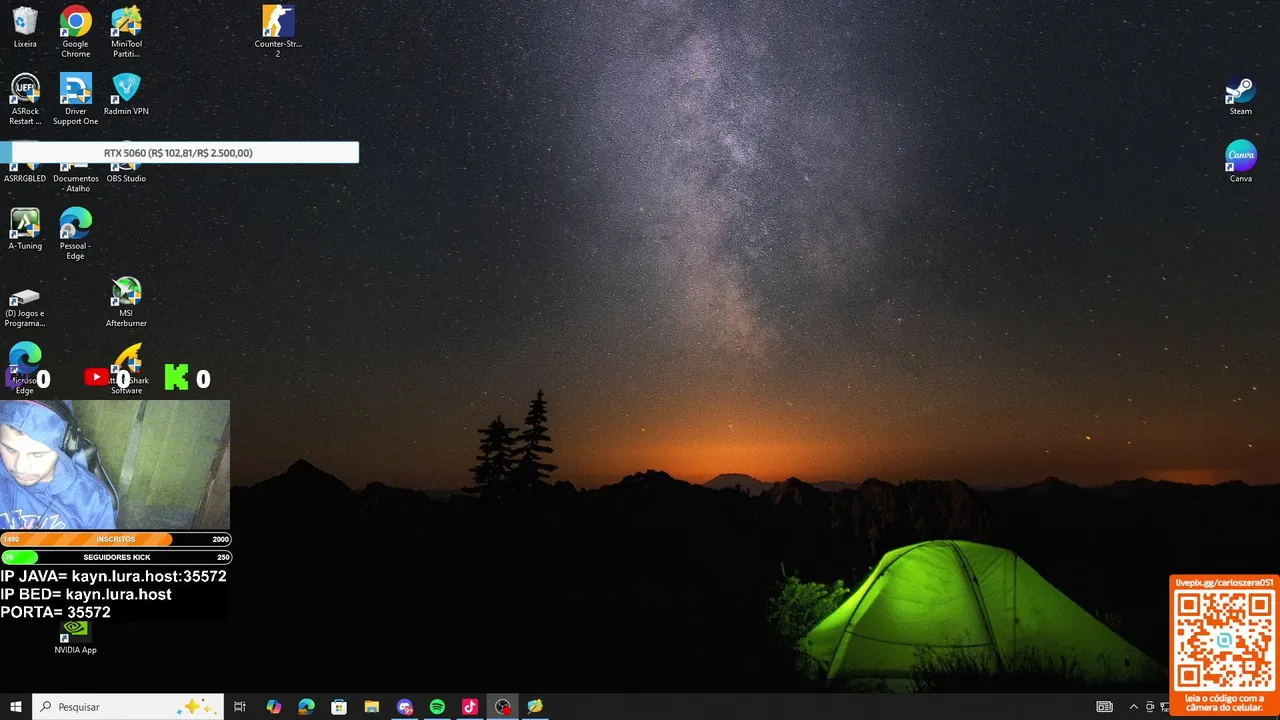Switch to Spotify on the taskbar
The height and width of the screenshot is (720, 1280).
click(x=437, y=707)
